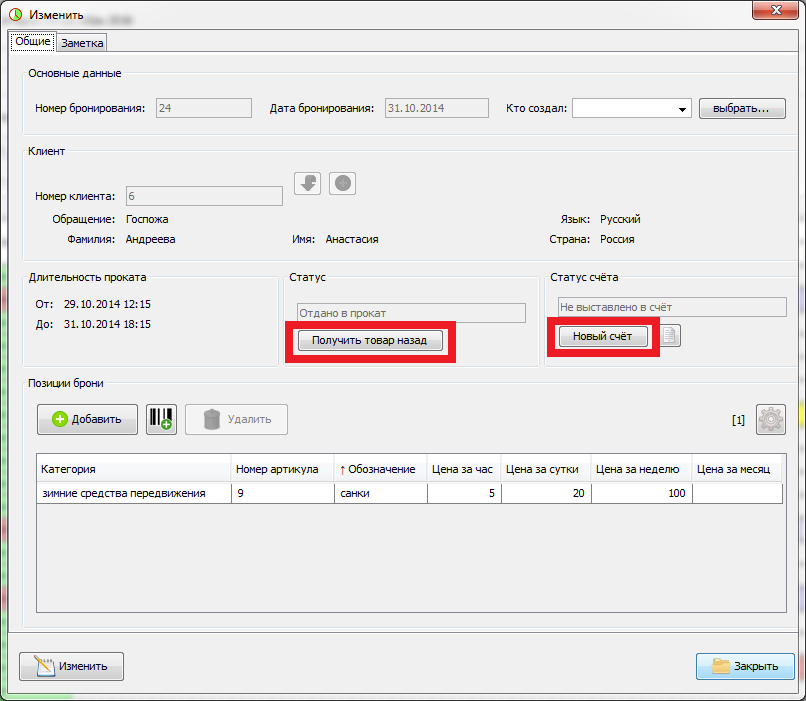Click the 'Номер бронирования' field
This screenshot has width=806, height=701.
pyautogui.click(x=204, y=108)
